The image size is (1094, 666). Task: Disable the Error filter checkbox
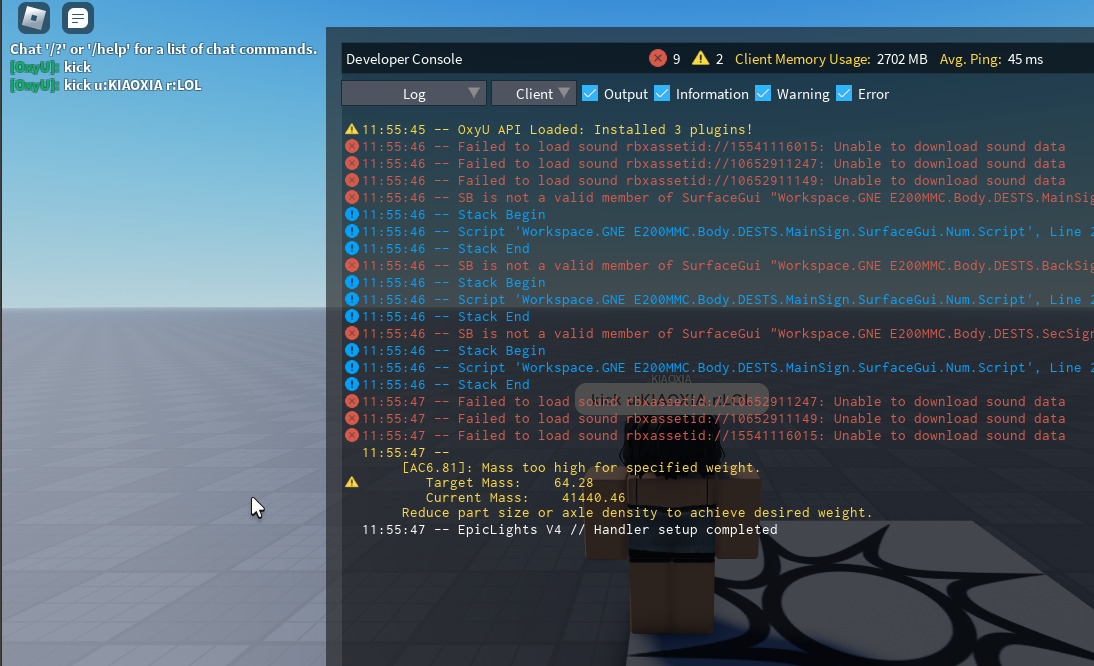(843, 93)
